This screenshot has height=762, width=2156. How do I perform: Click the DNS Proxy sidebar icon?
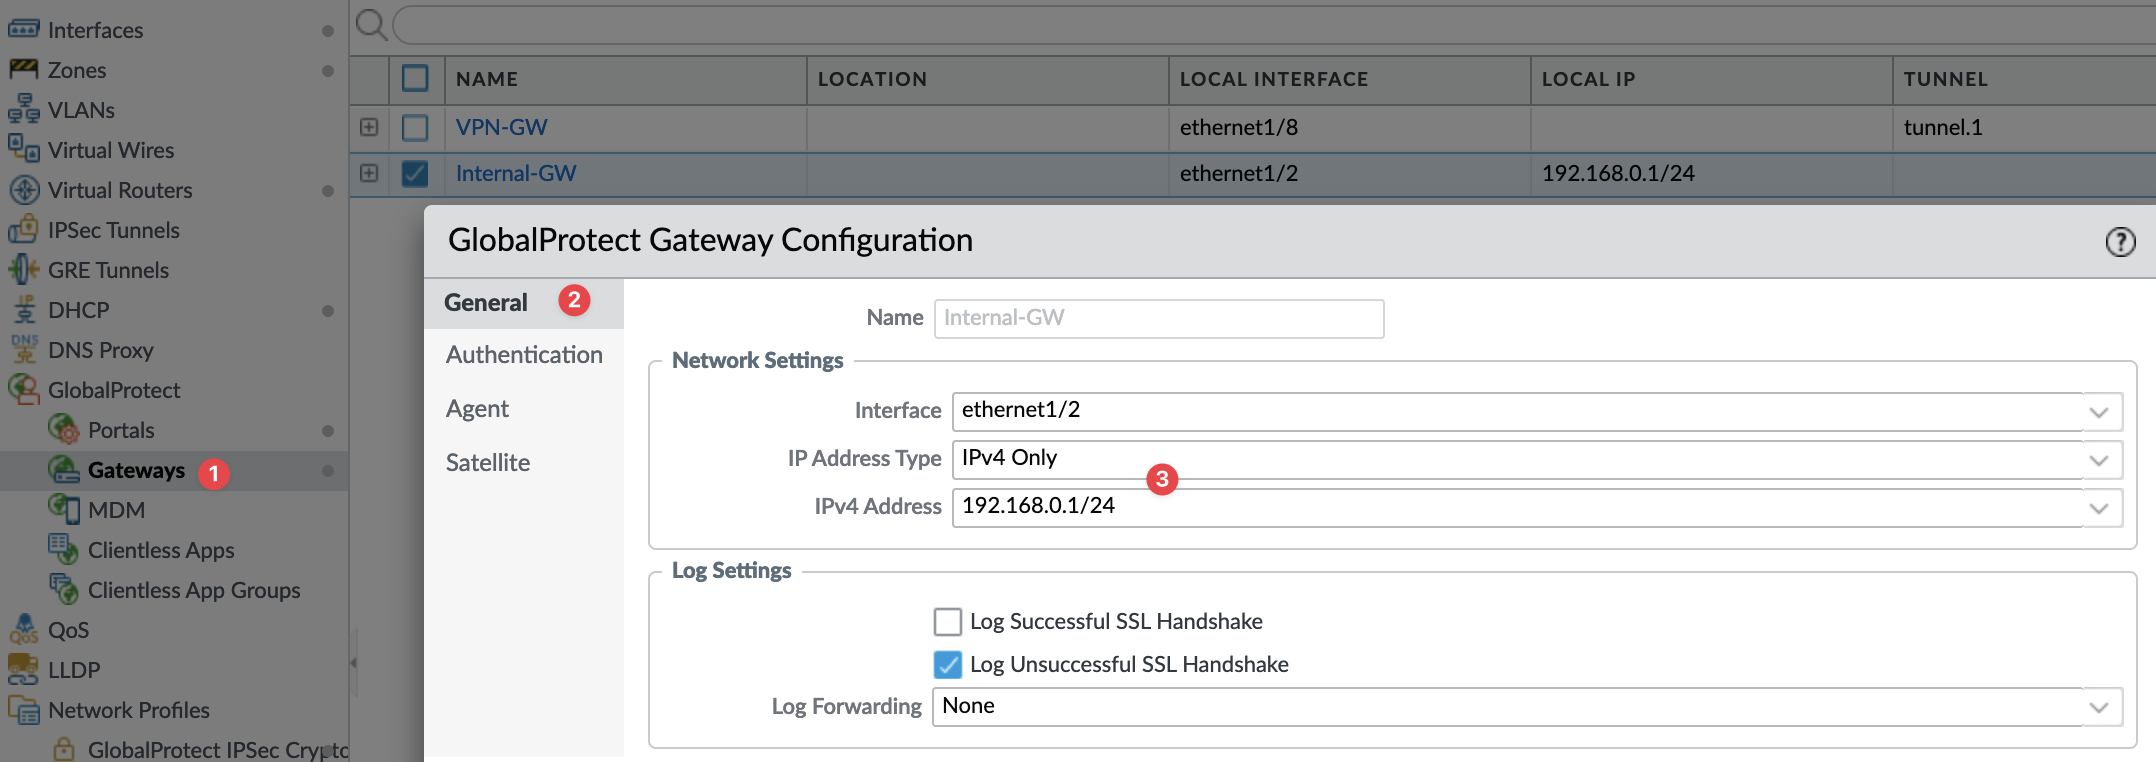point(23,349)
